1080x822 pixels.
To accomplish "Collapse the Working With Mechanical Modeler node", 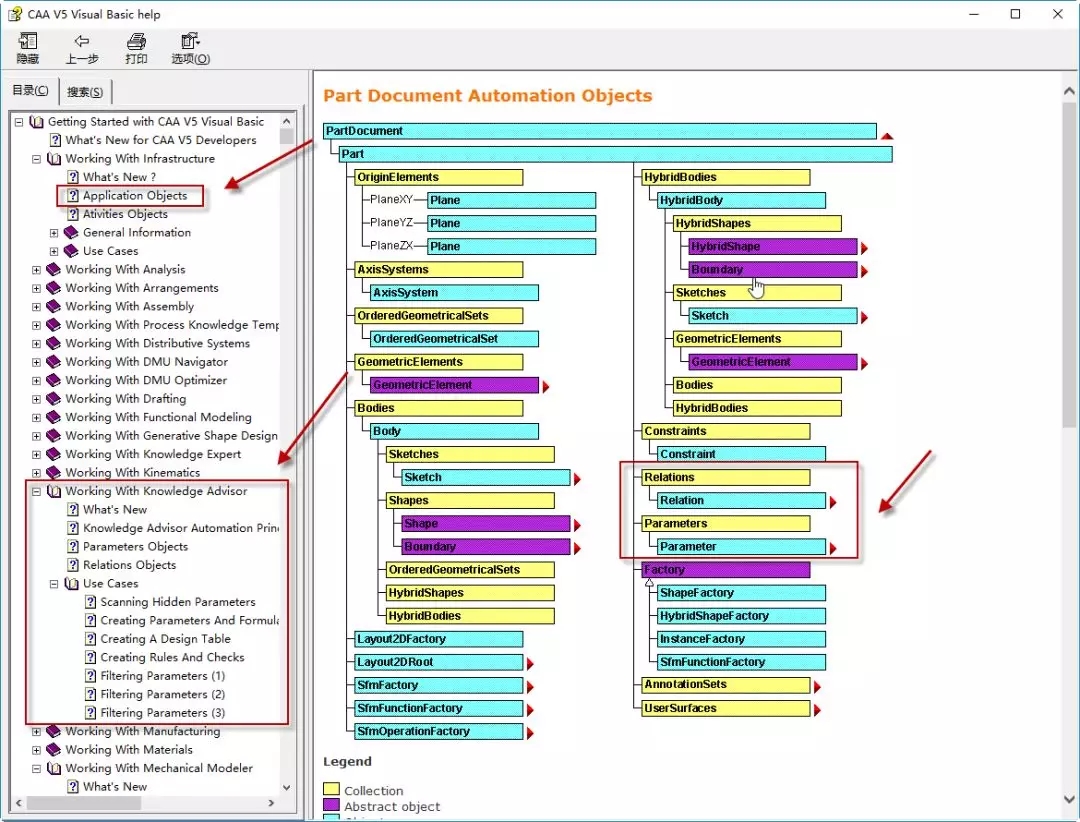I will [x=37, y=769].
